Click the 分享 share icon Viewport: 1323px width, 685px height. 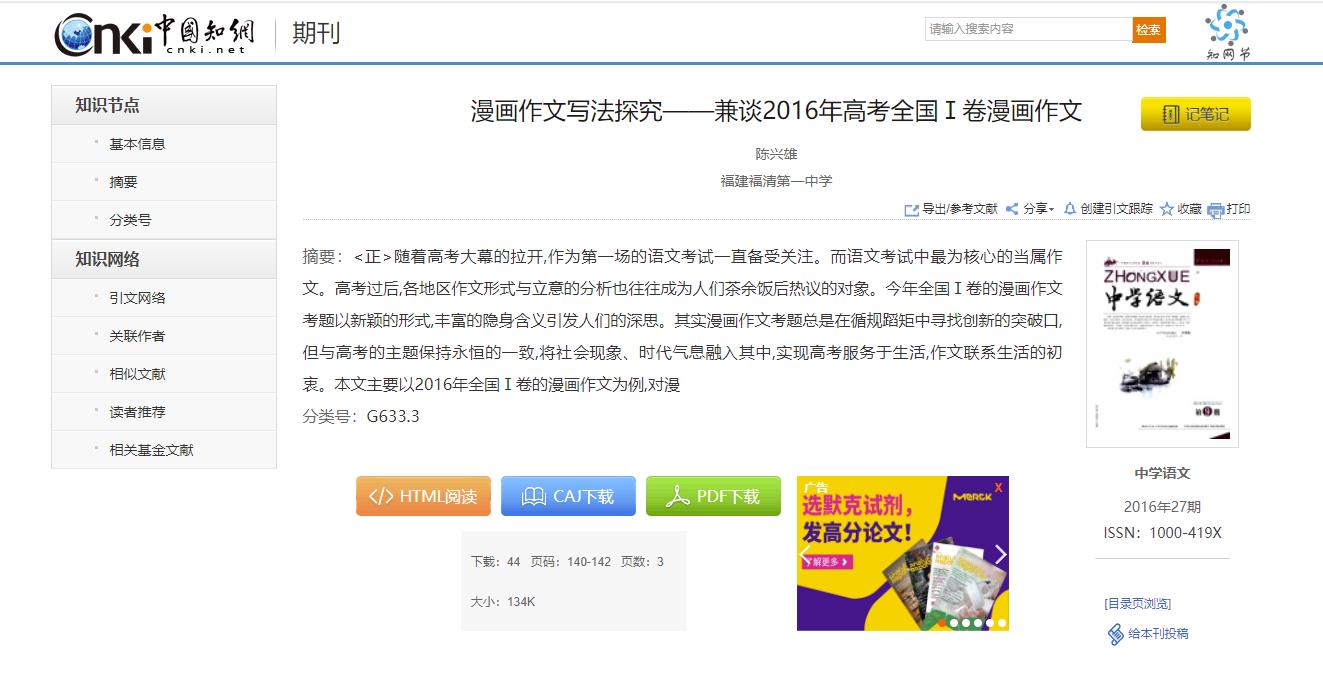[1012, 209]
